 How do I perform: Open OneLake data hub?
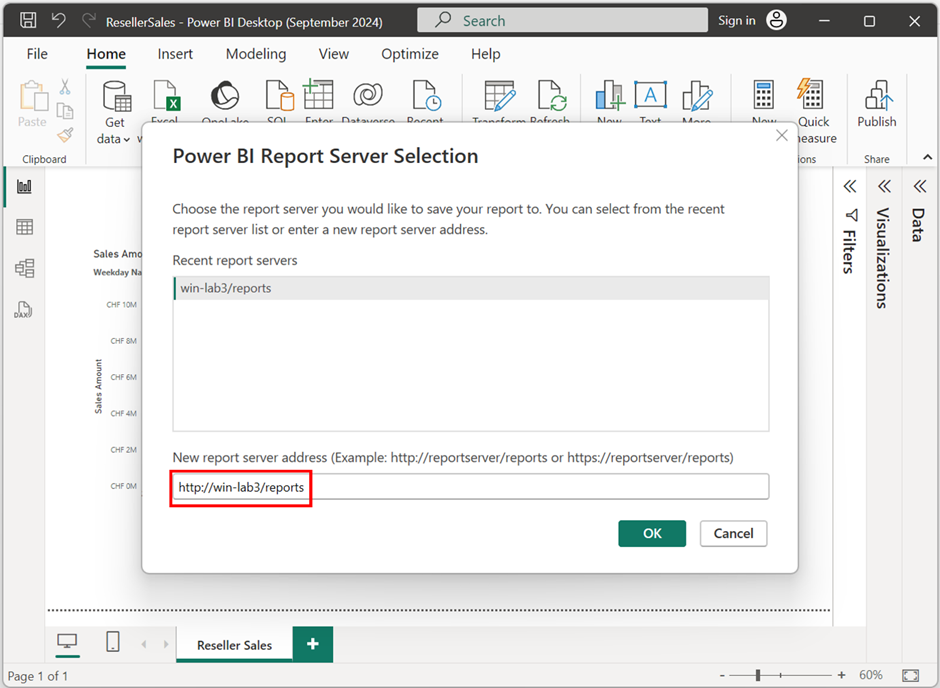(225, 96)
